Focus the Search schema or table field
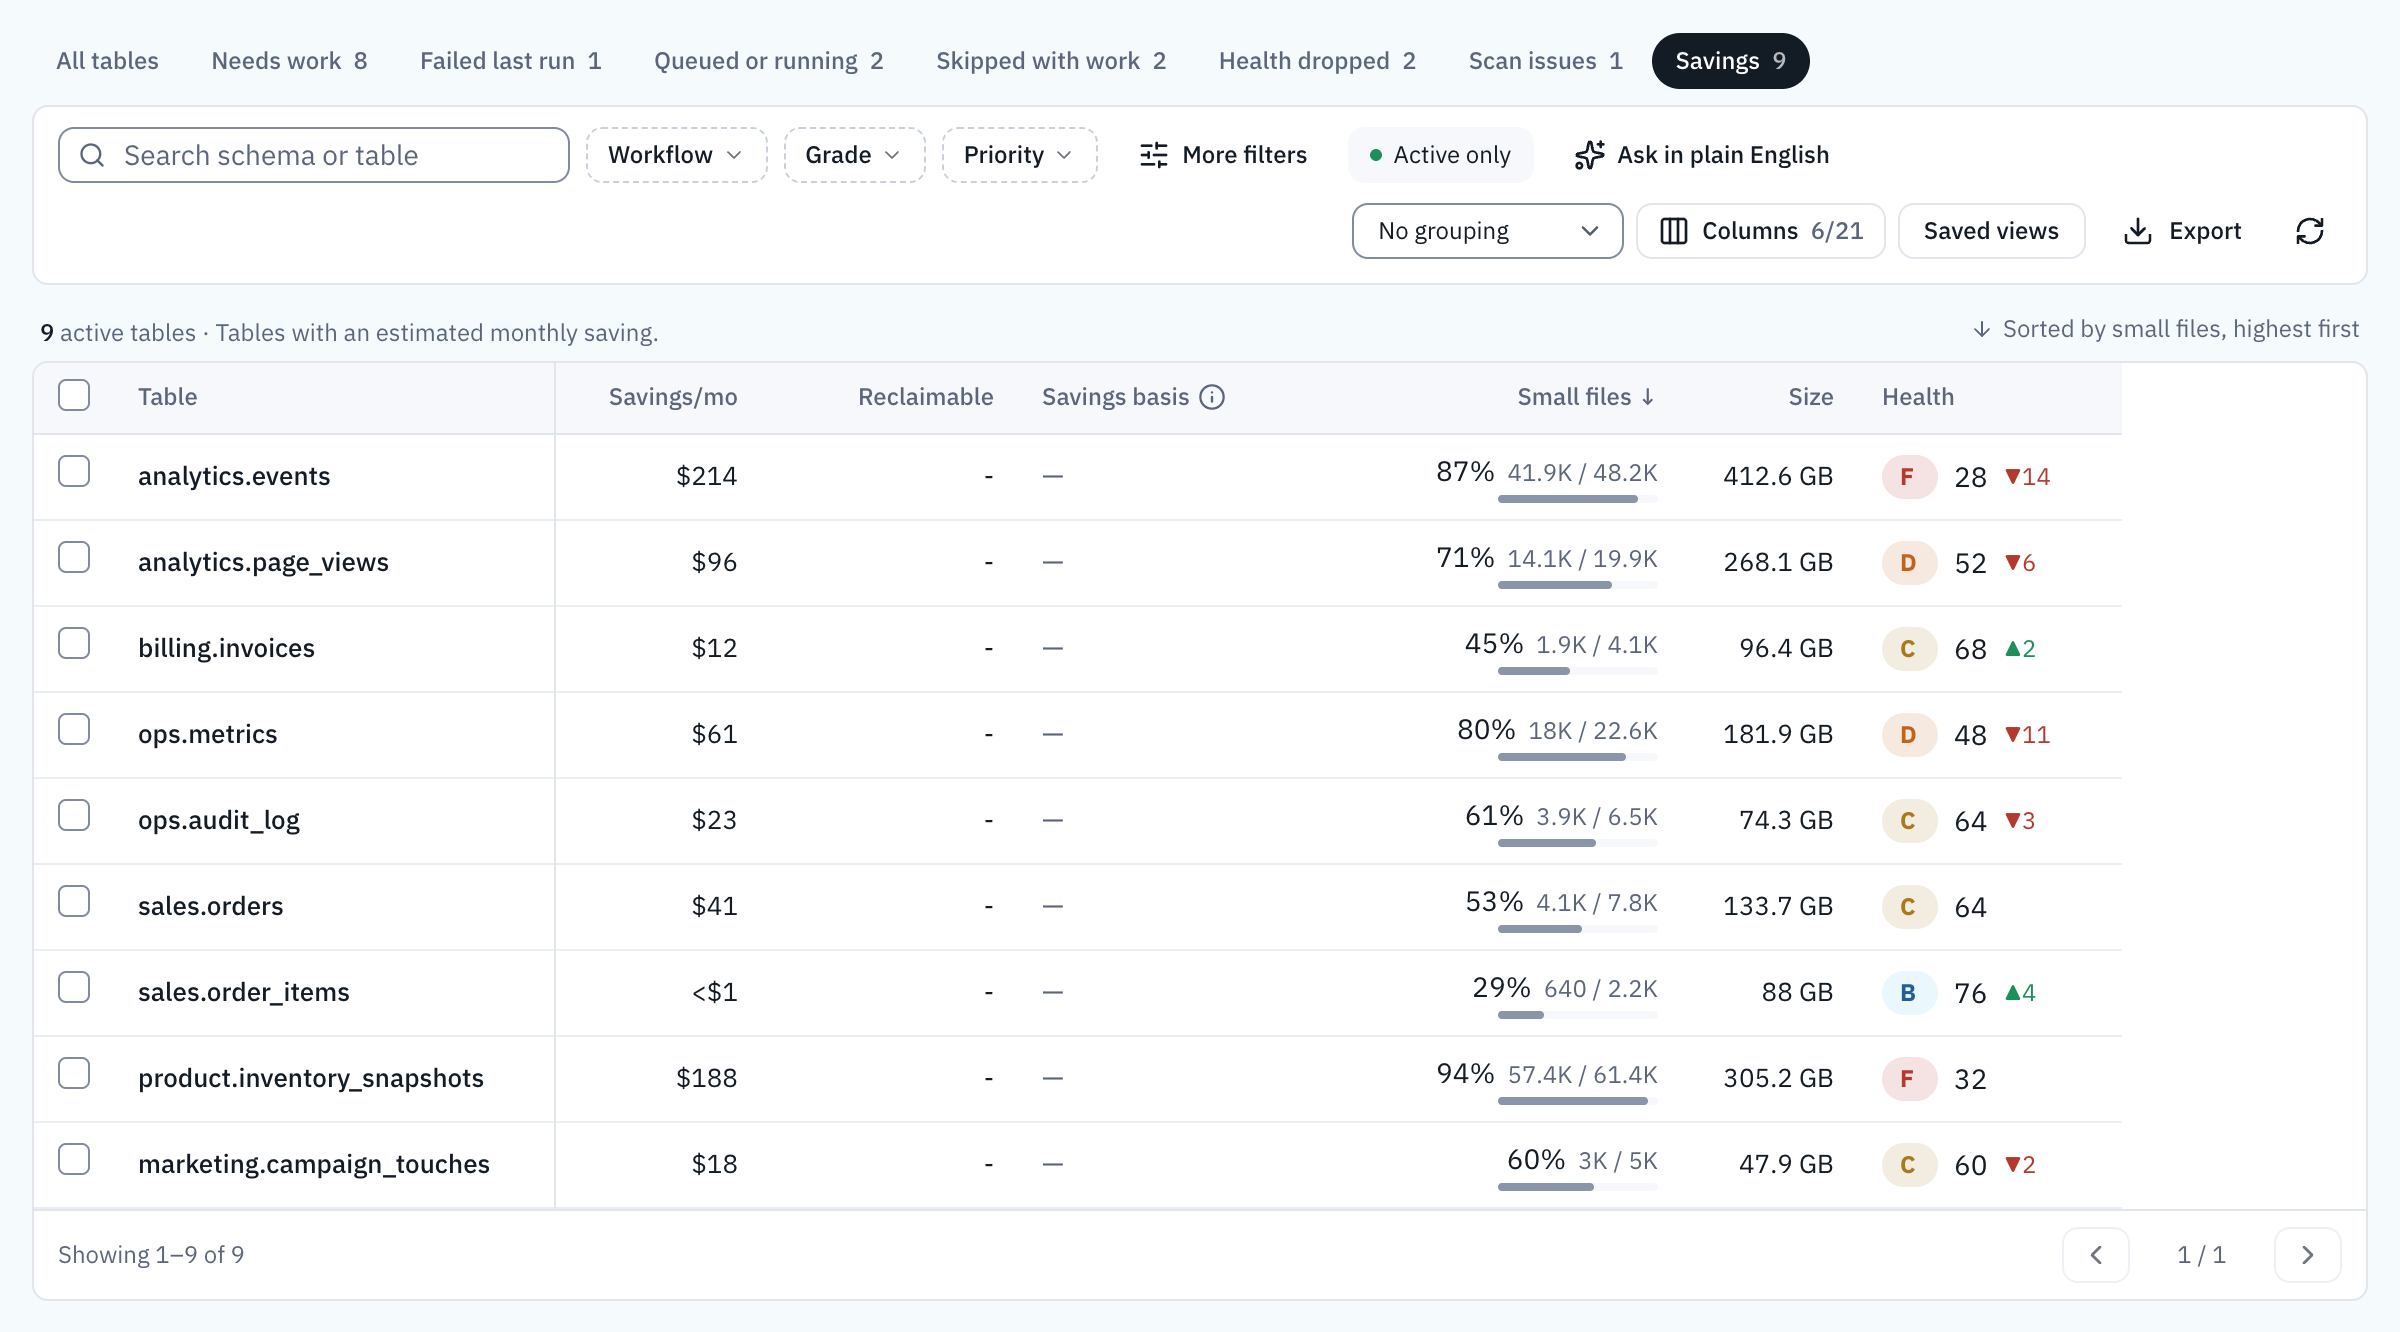The height and width of the screenshot is (1332, 2400). pos(314,155)
